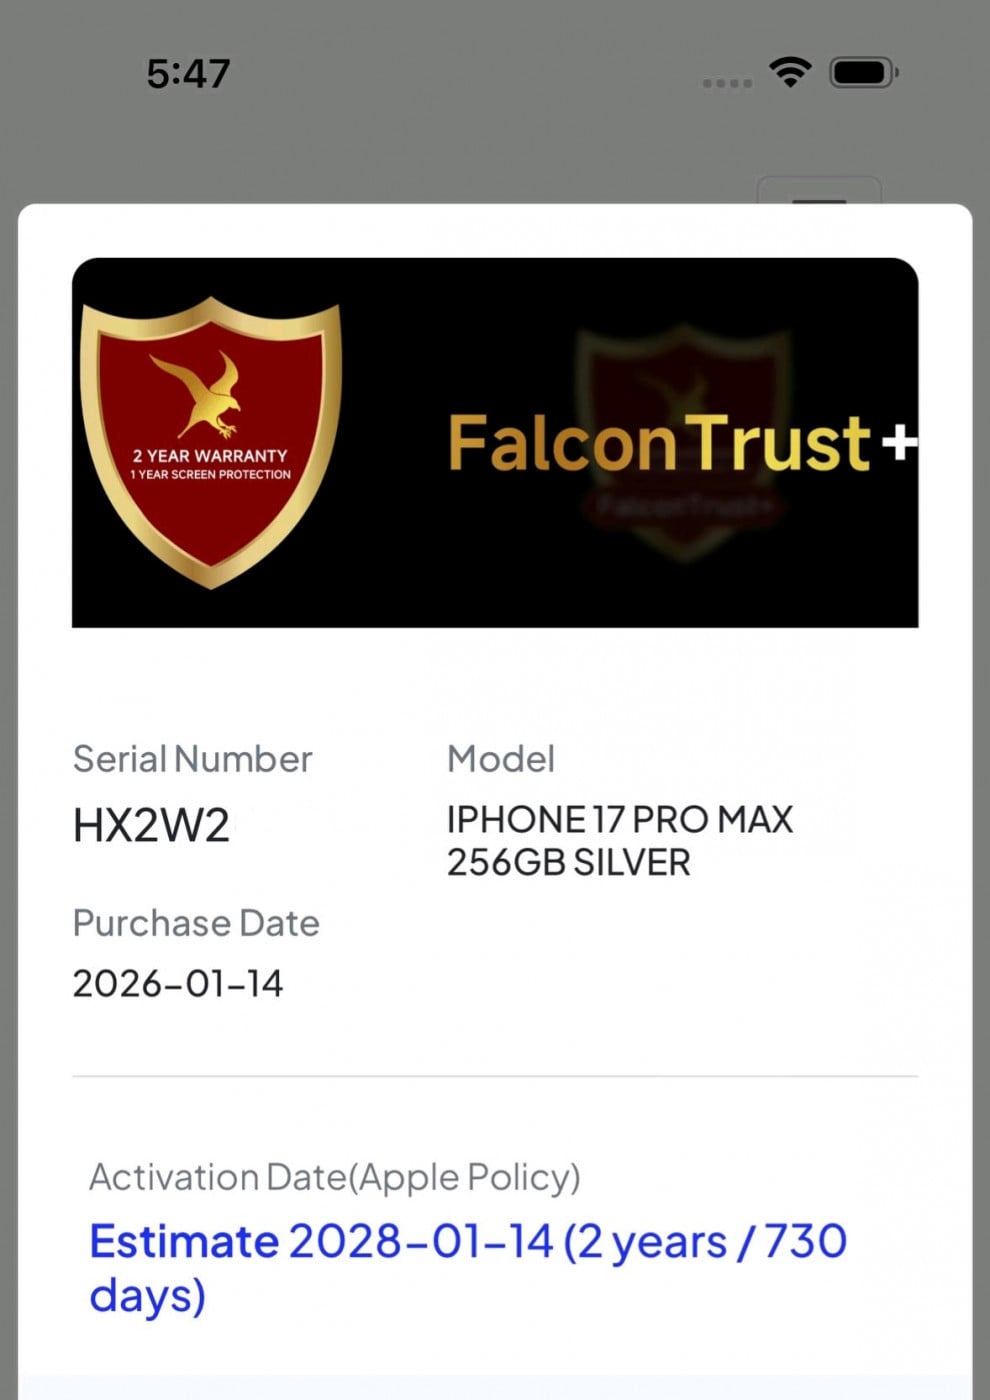Image resolution: width=990 pixels, height=1400 pixels.
Task: Select the purchase date 2026-01-14
Action: click(x=178, y=984)
